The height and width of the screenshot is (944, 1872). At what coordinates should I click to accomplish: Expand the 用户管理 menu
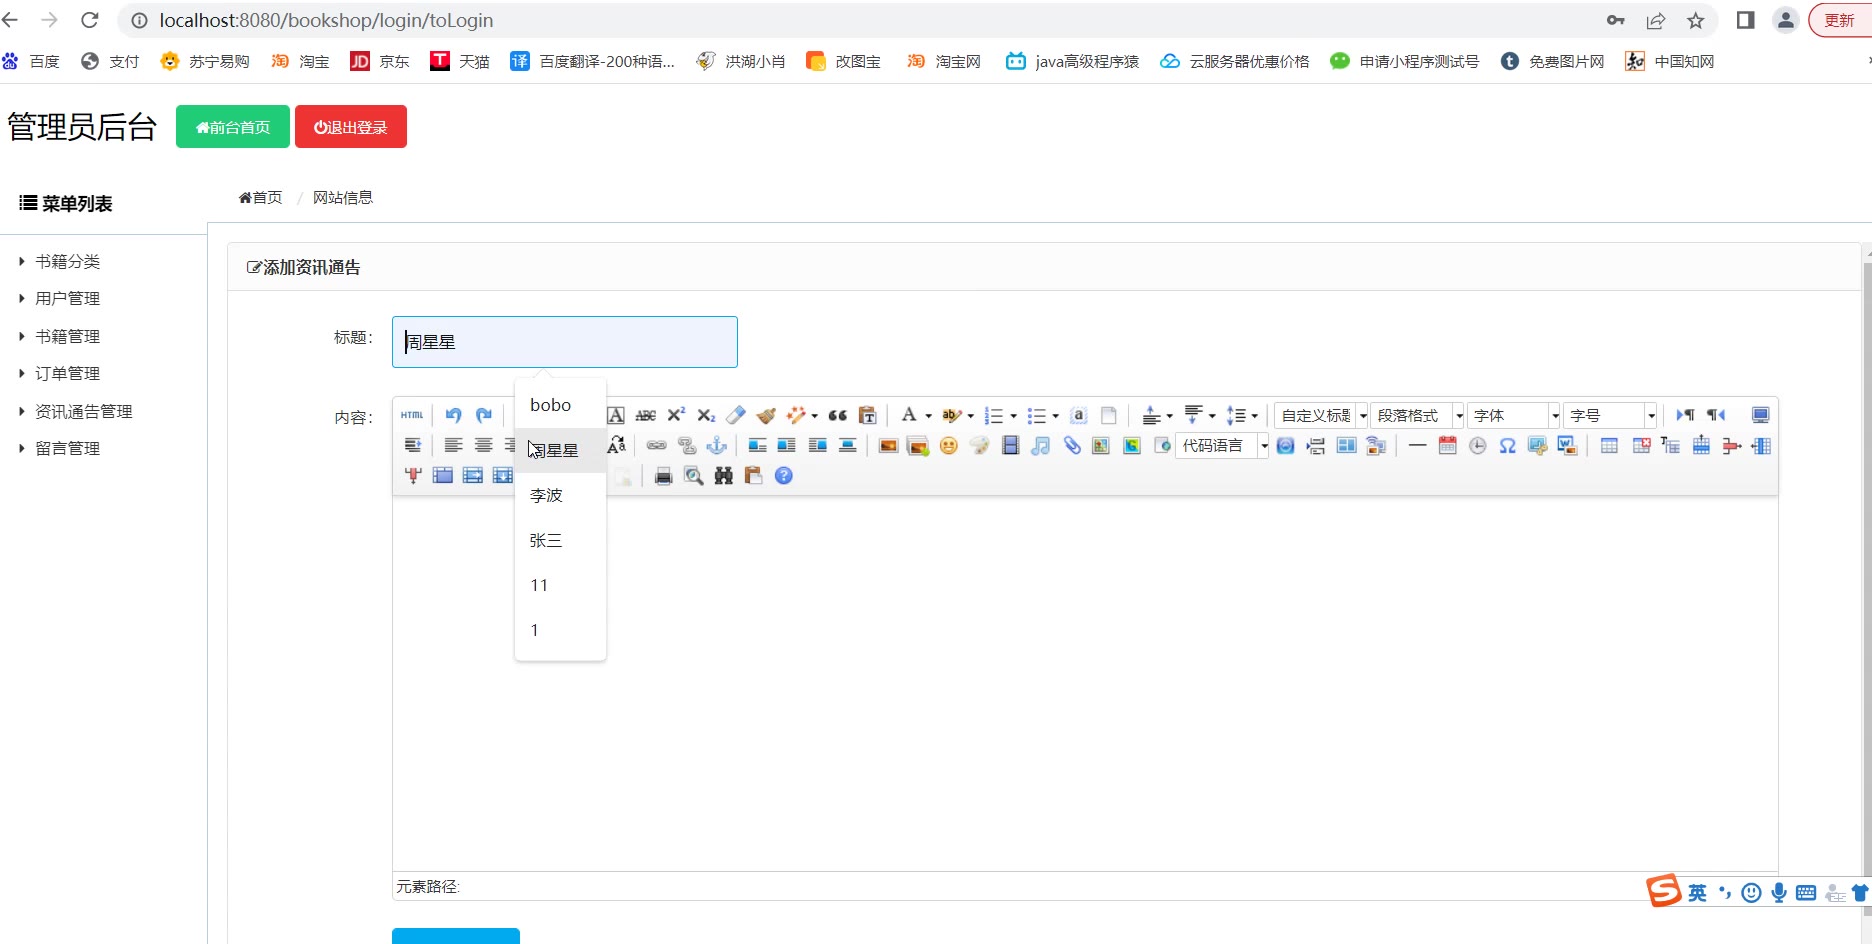pyautogui.click(x=67, y=298)
